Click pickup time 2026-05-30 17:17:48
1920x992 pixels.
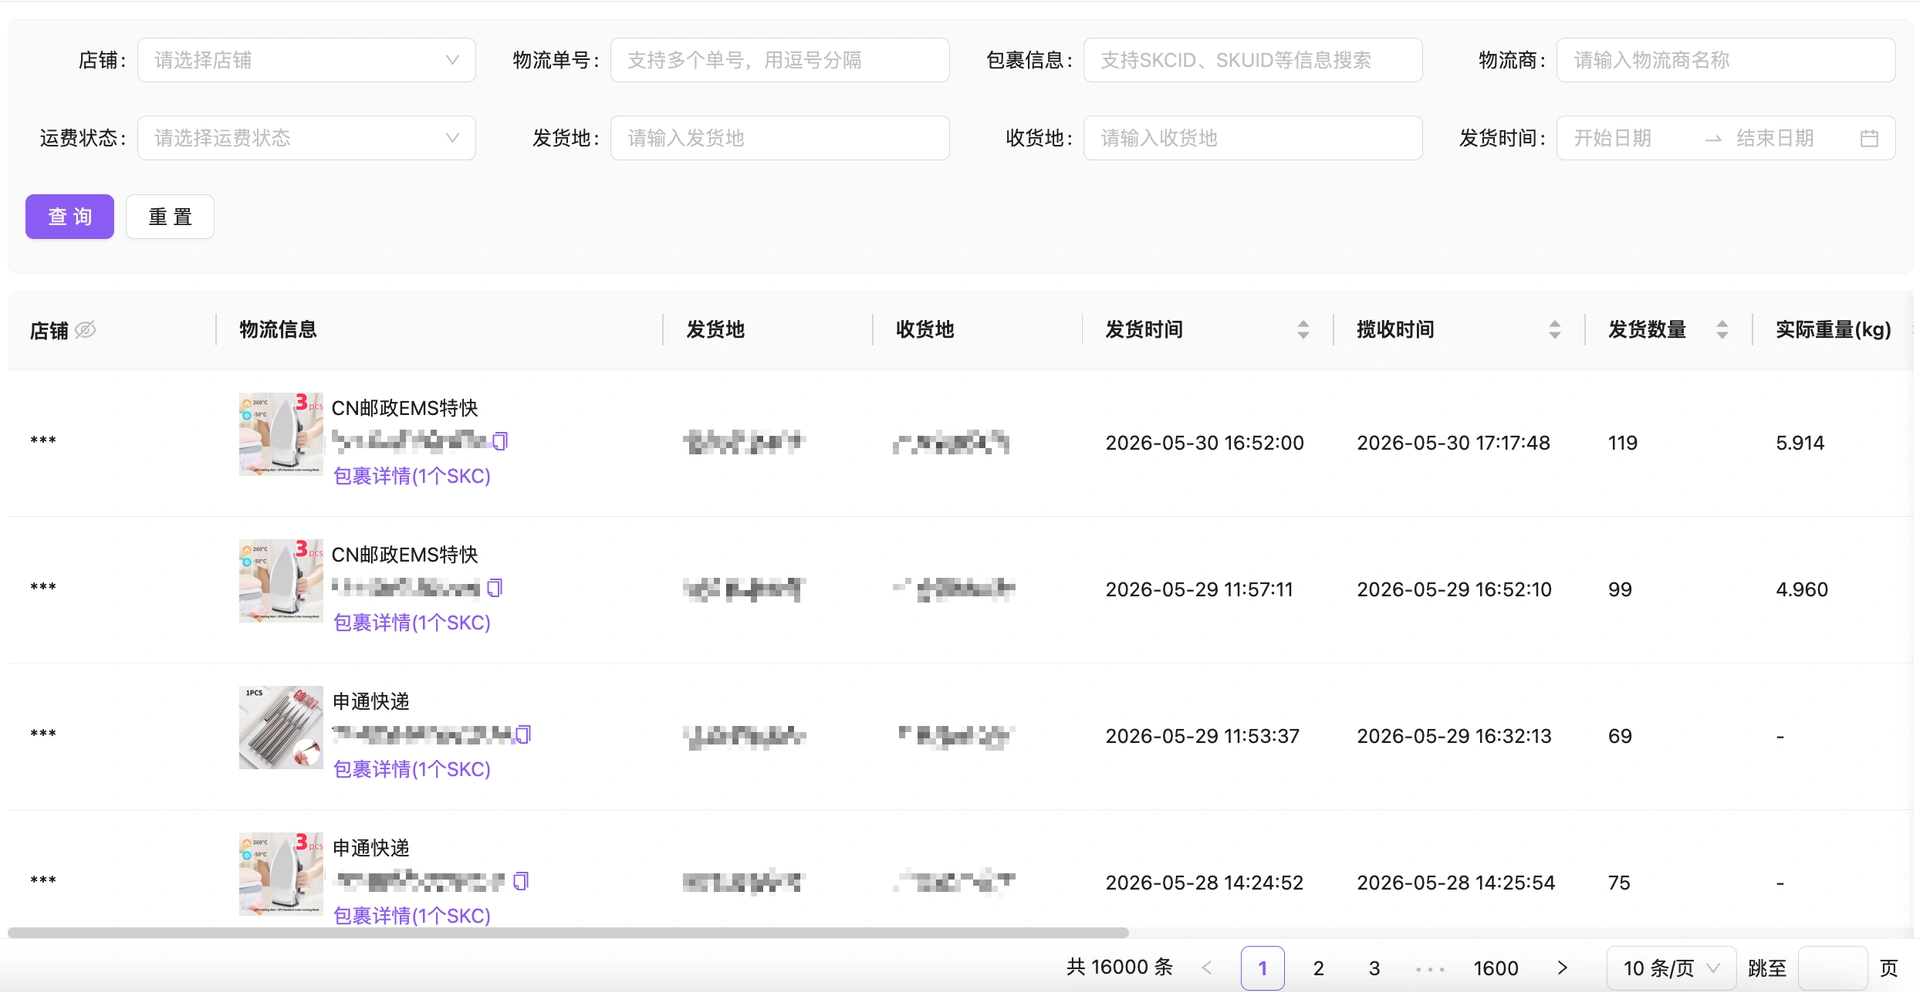(x=1453, y=442)
